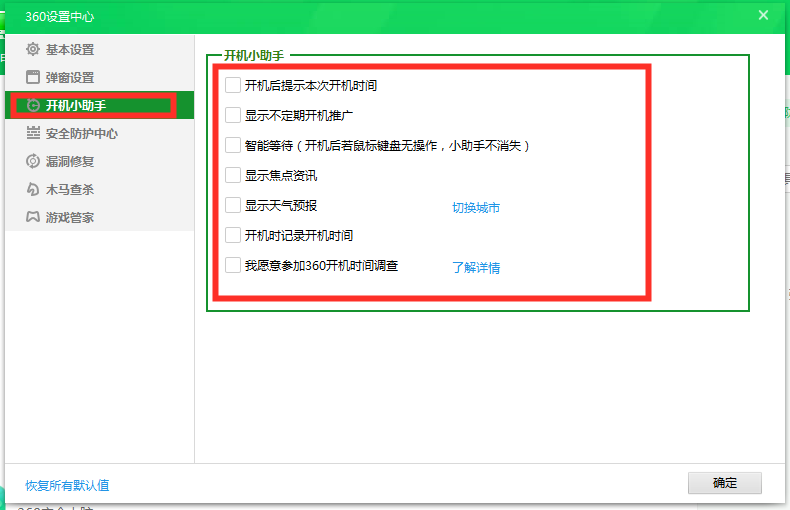
Task: Check 我愿意参加360开机时间调查 checkbox
Action: 233,265
